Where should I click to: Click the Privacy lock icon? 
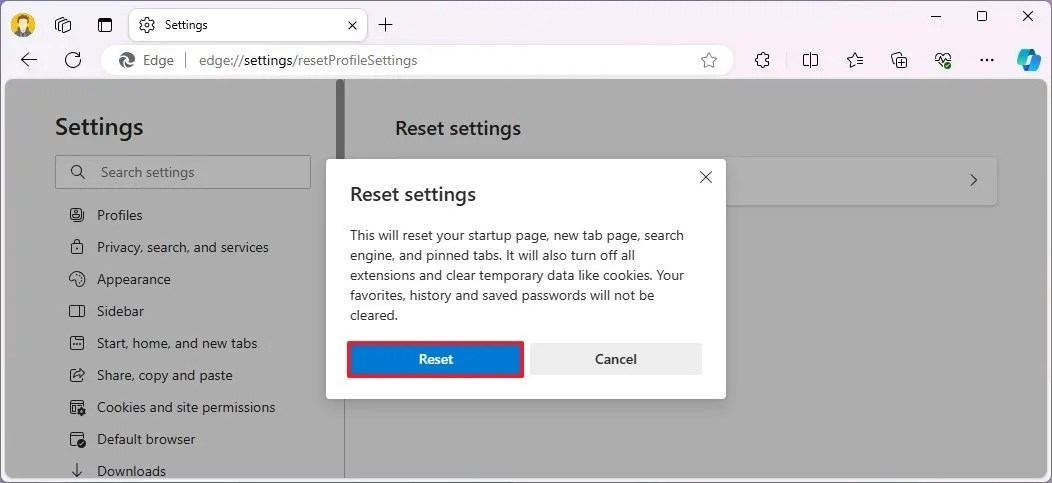pos(77,247)
